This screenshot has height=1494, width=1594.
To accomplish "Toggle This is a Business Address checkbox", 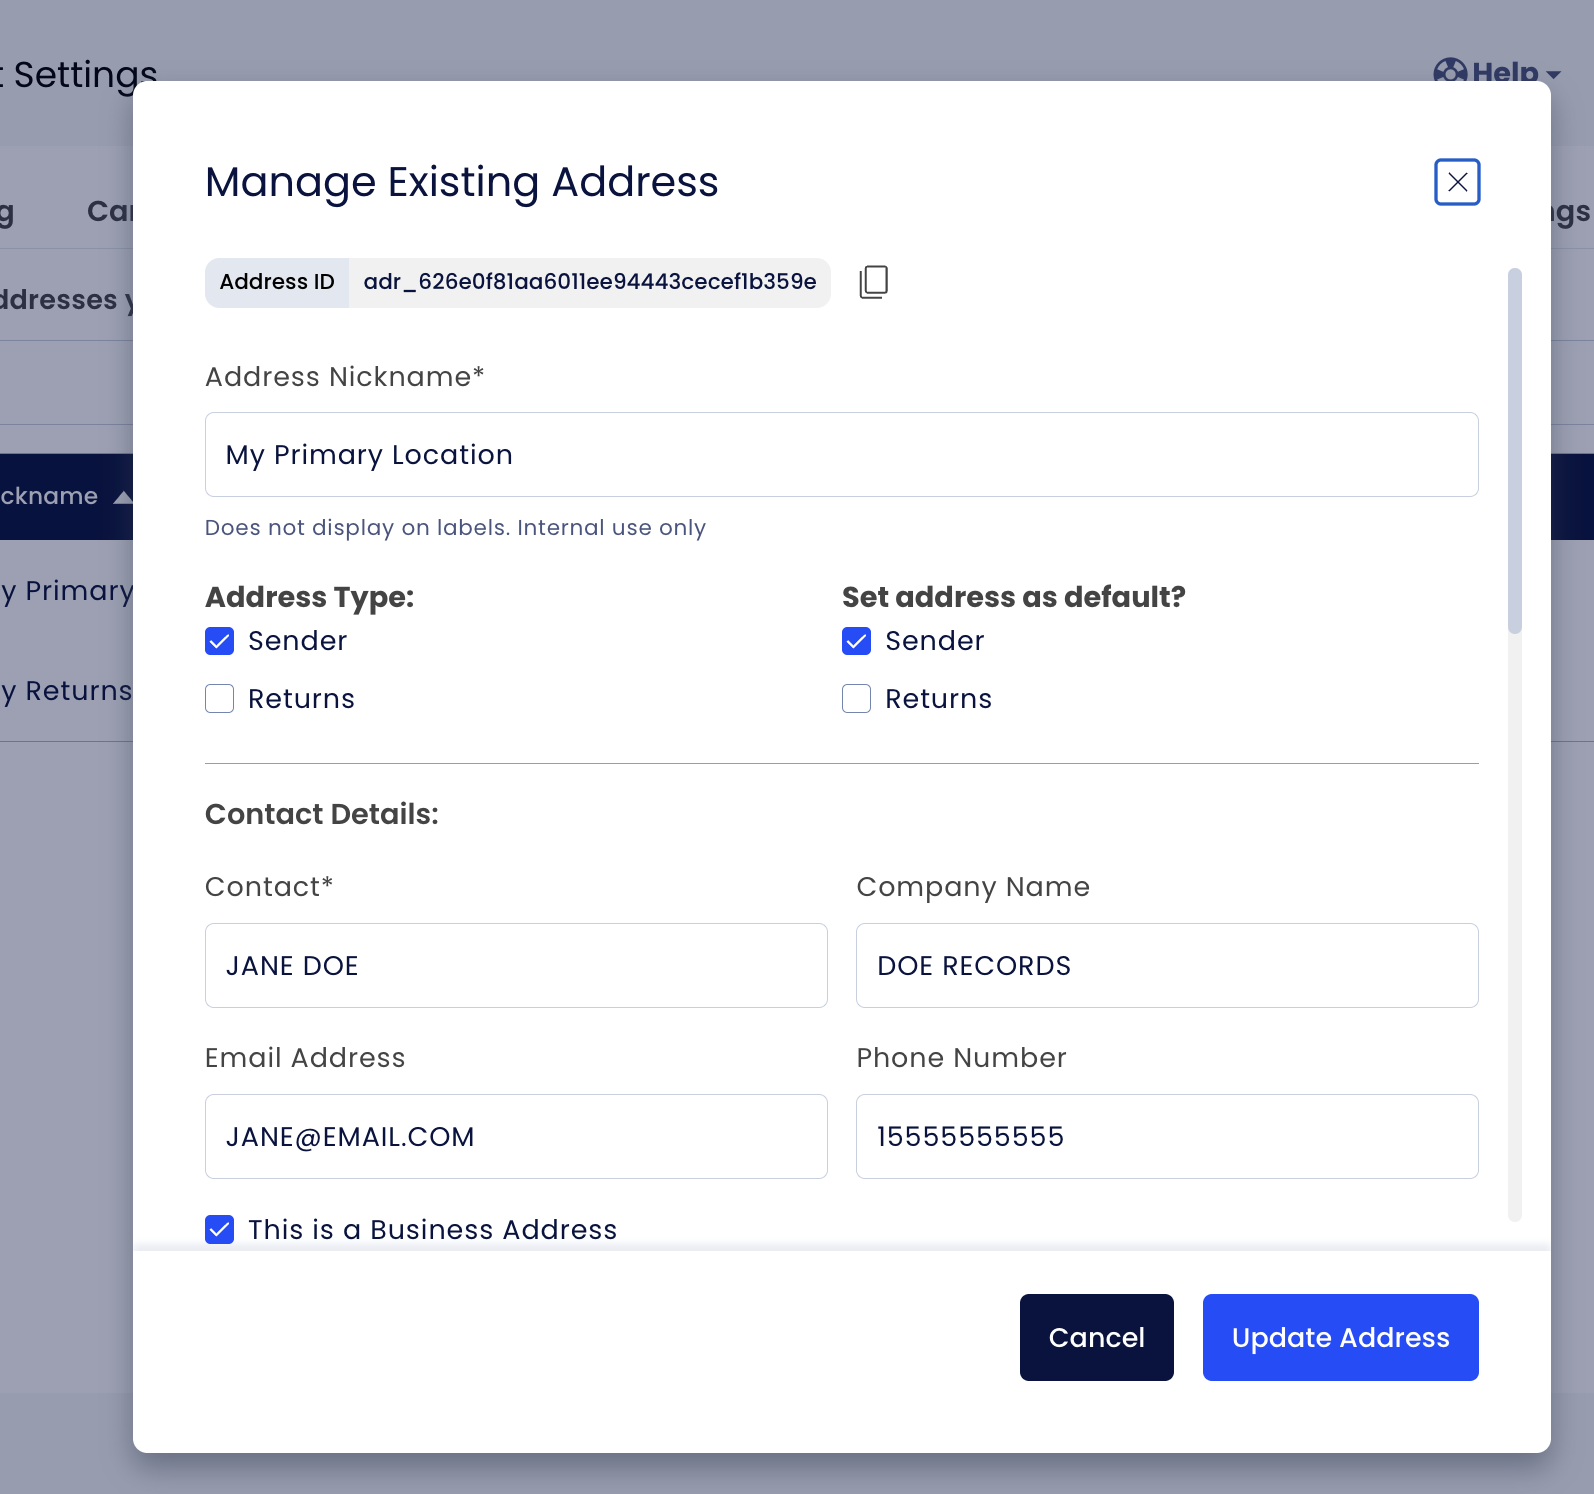I will click(219, 1230).
